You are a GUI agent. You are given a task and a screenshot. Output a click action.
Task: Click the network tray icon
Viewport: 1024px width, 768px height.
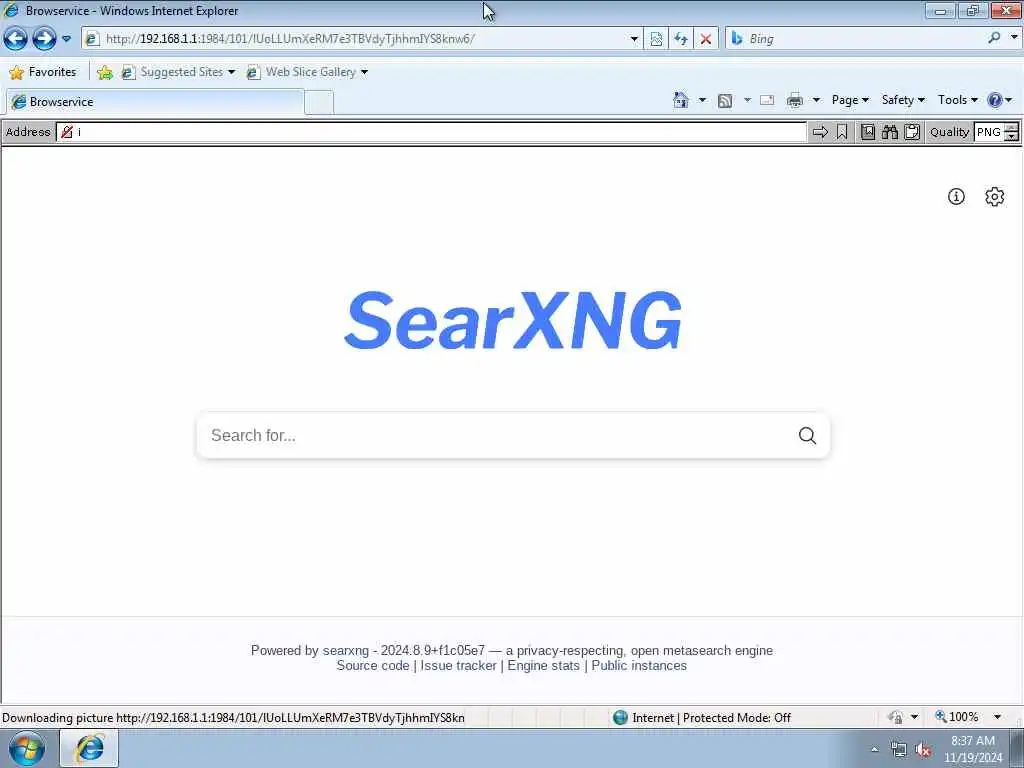pos(899,750)
